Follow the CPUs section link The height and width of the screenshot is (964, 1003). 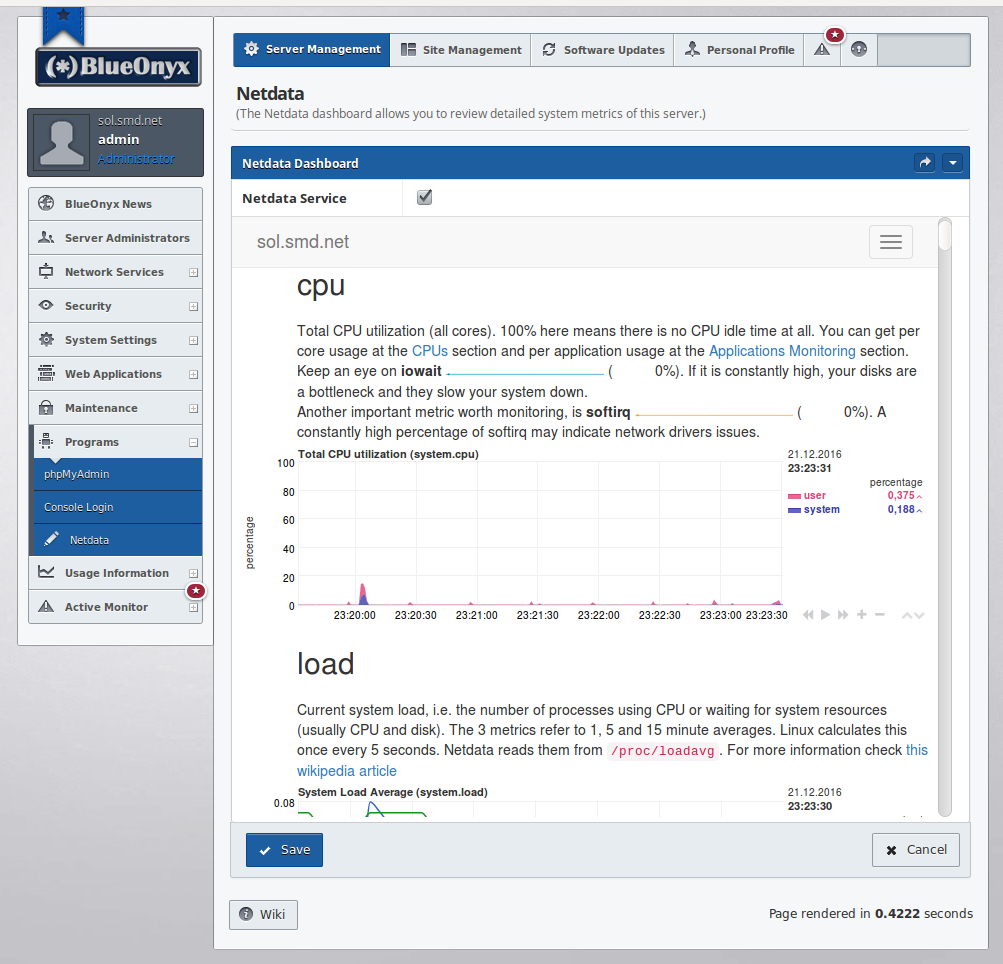(x=430, y=351)
